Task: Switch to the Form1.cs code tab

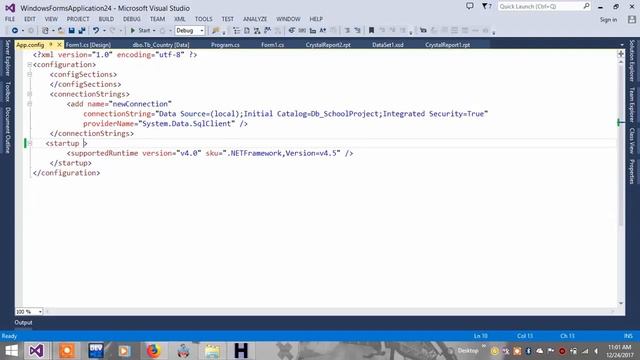Action: [x=273, y=45]
